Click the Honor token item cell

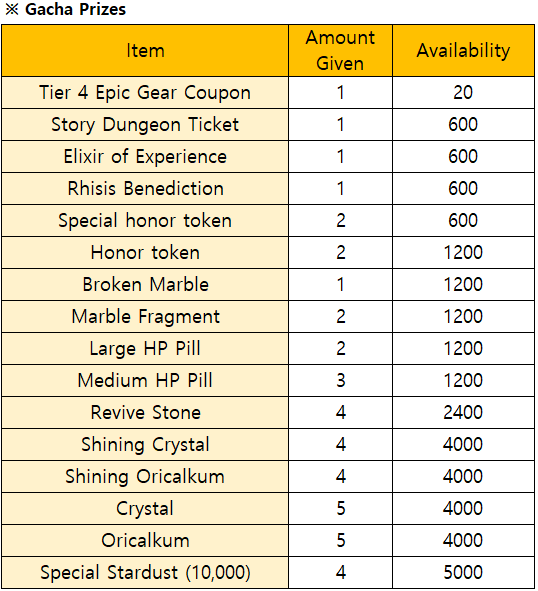click(145, 253)
